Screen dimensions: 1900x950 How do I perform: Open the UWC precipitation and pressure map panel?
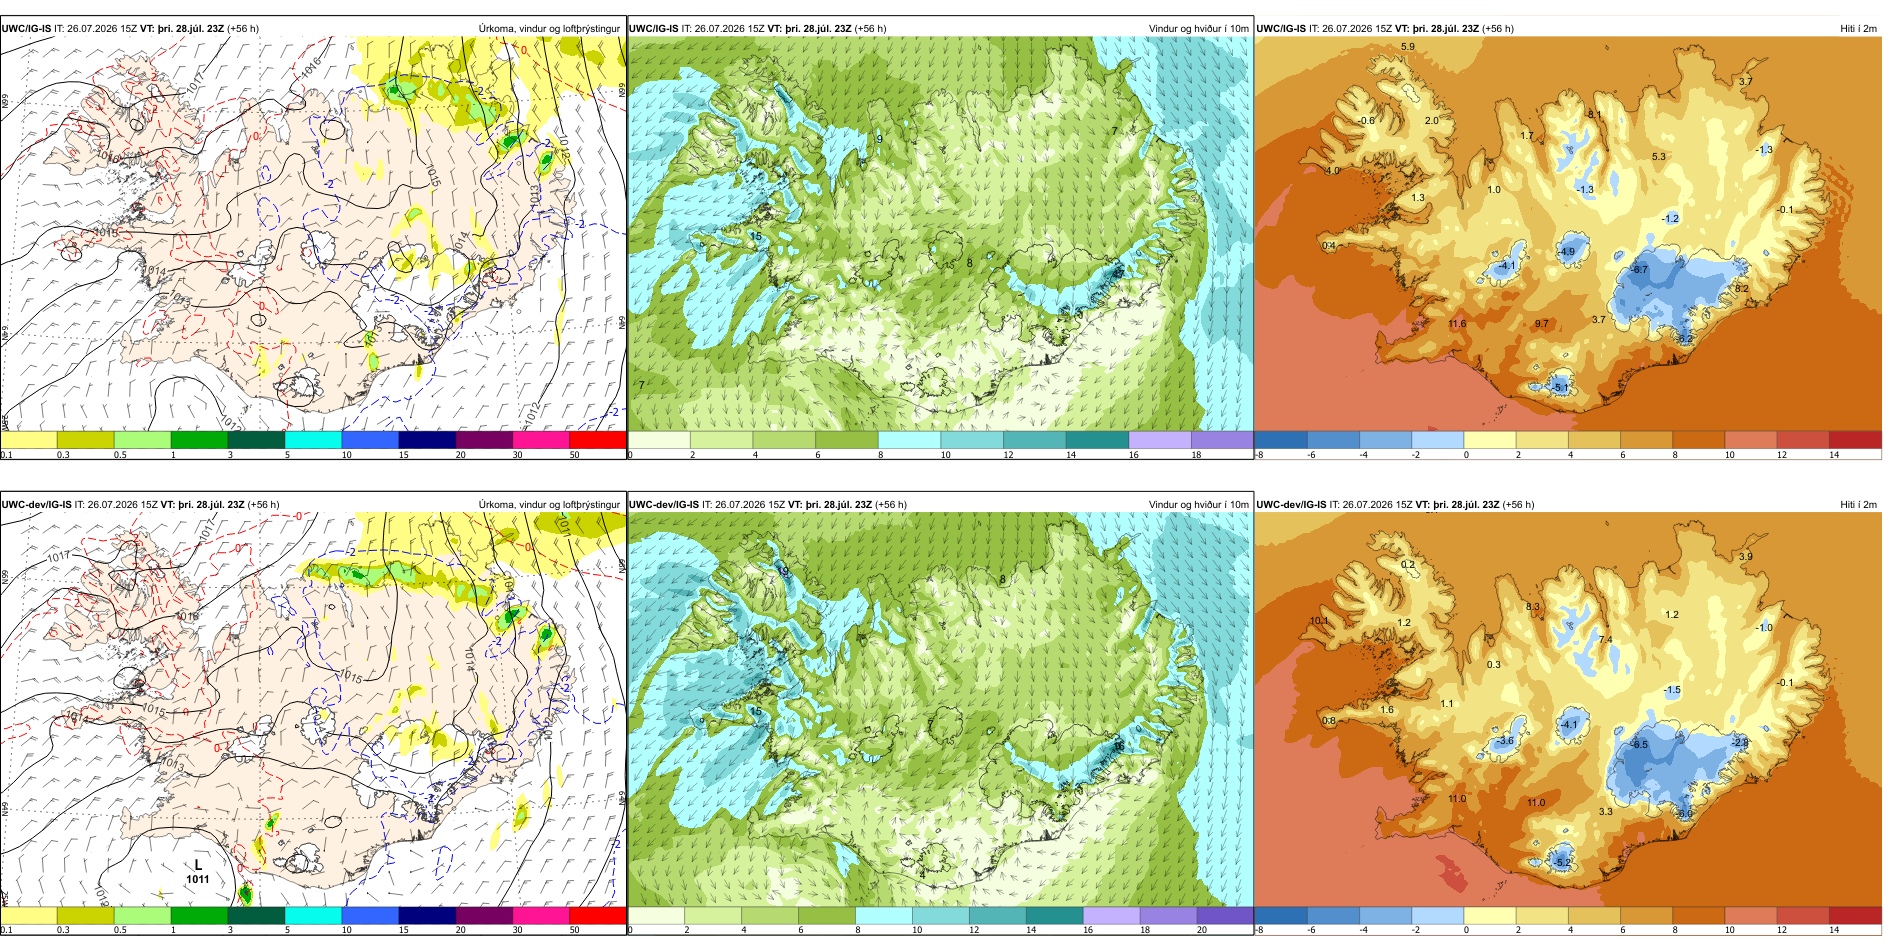313,234
